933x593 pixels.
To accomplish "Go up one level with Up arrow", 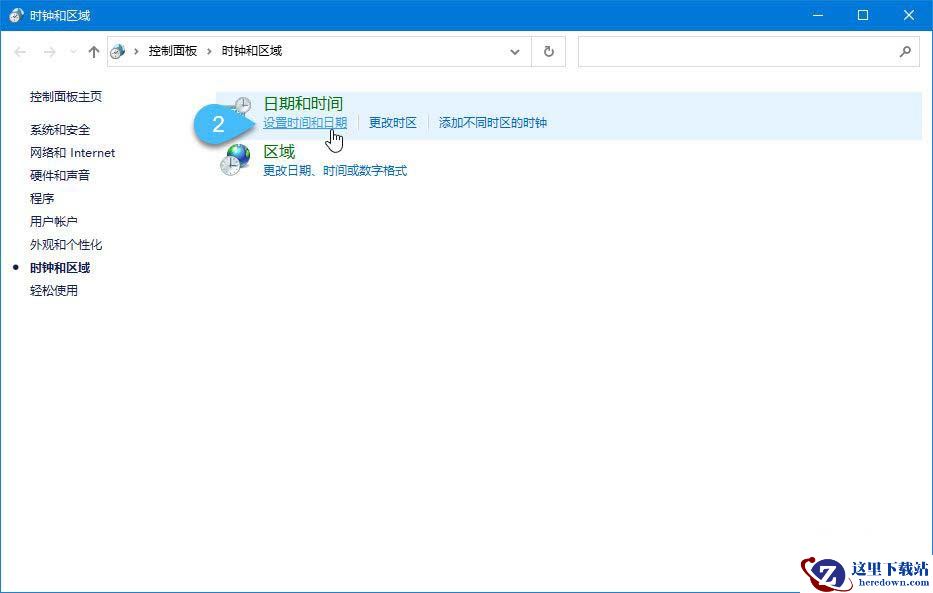I will (93, 52).
